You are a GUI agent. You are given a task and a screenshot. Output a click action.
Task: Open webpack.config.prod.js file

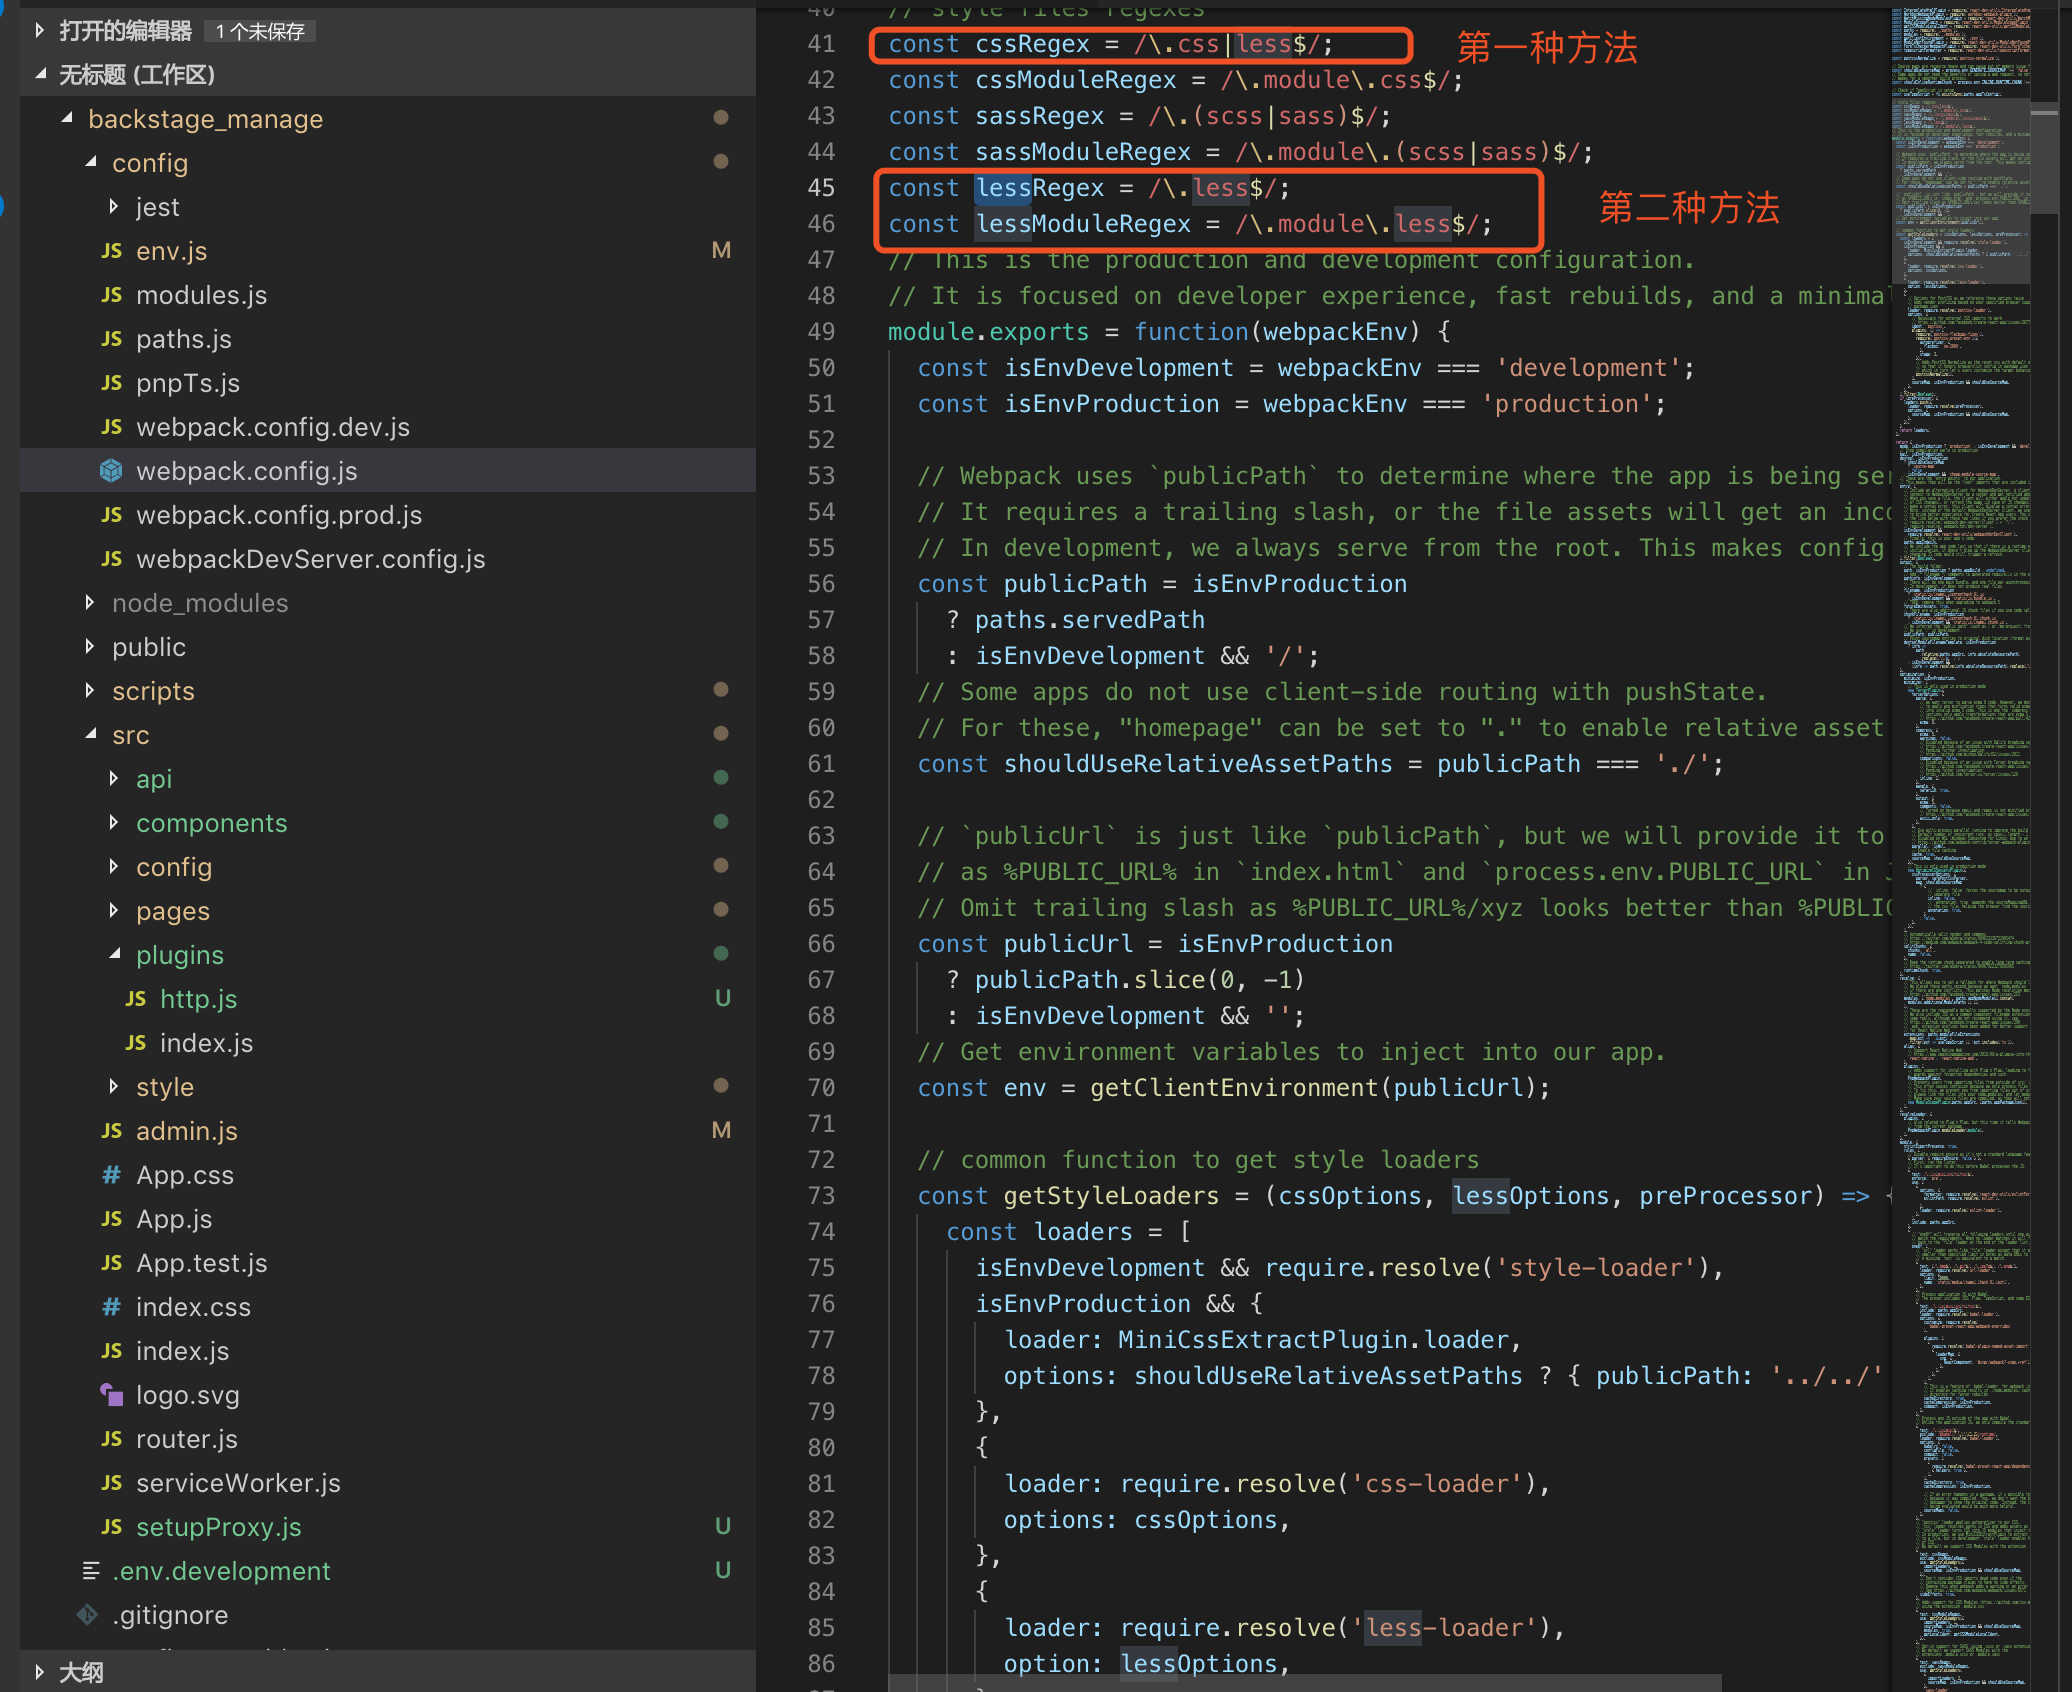pos(279,515)
